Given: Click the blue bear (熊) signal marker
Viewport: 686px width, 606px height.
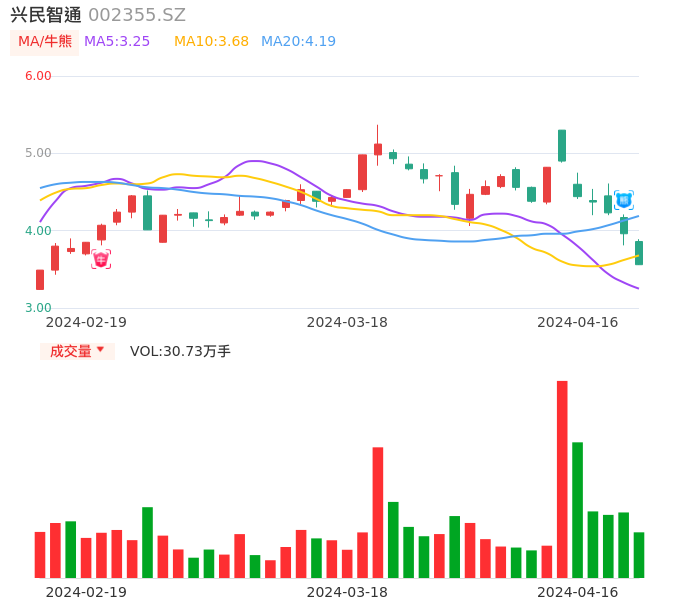Looking at the screenshot, I should [x=623, y=200].
